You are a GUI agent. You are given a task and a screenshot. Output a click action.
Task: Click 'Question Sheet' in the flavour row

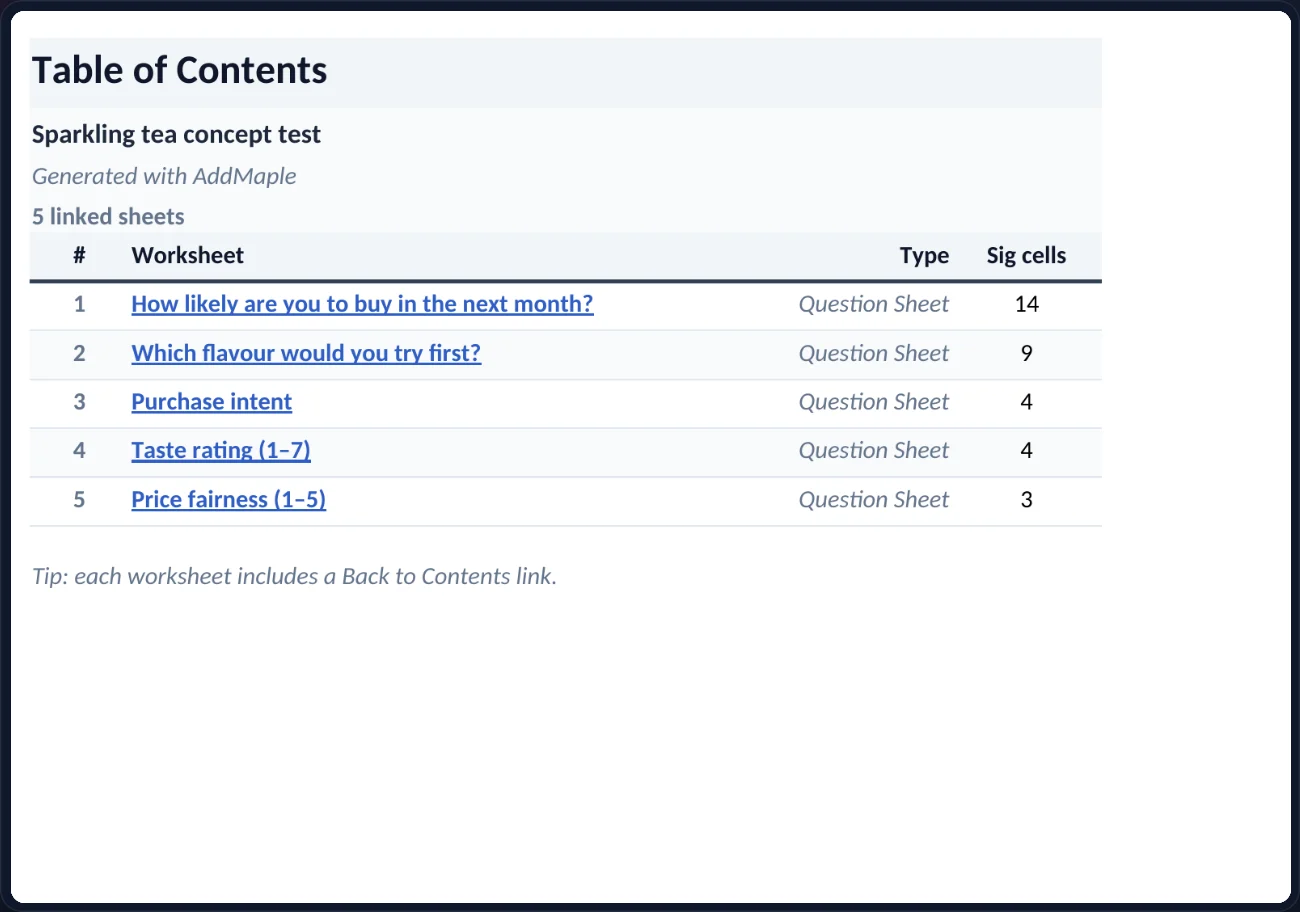click(x=874, y=353)
